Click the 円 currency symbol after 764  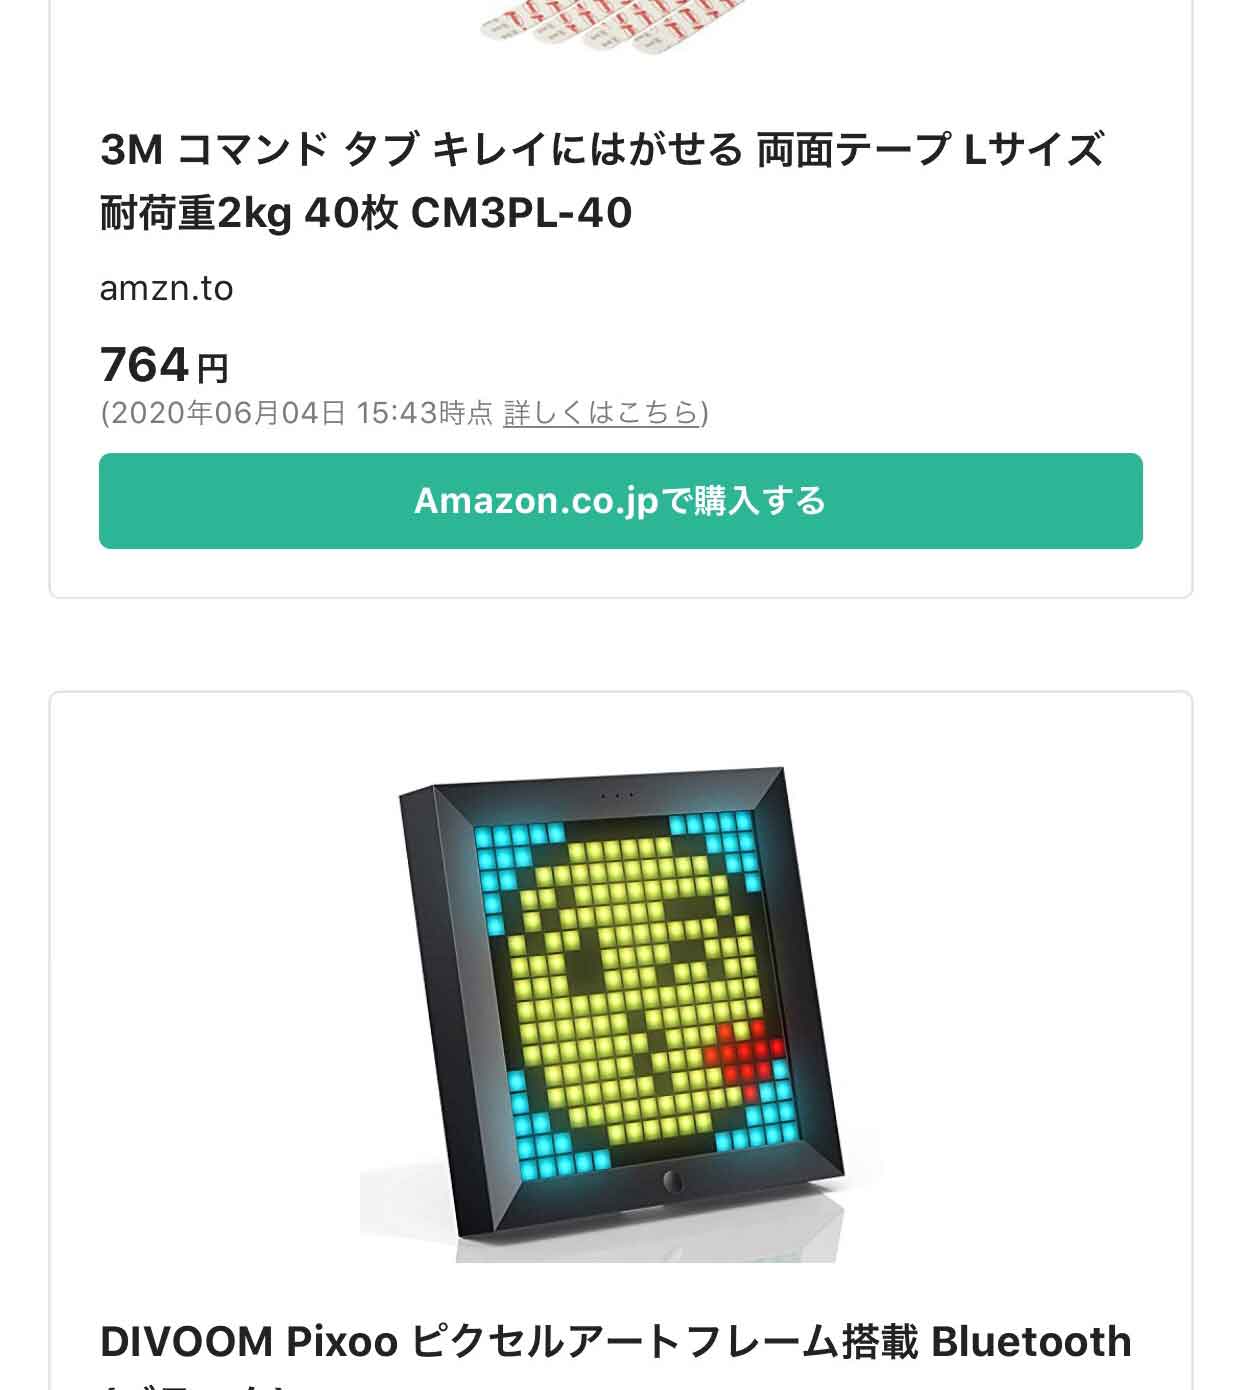coord(213,369)
